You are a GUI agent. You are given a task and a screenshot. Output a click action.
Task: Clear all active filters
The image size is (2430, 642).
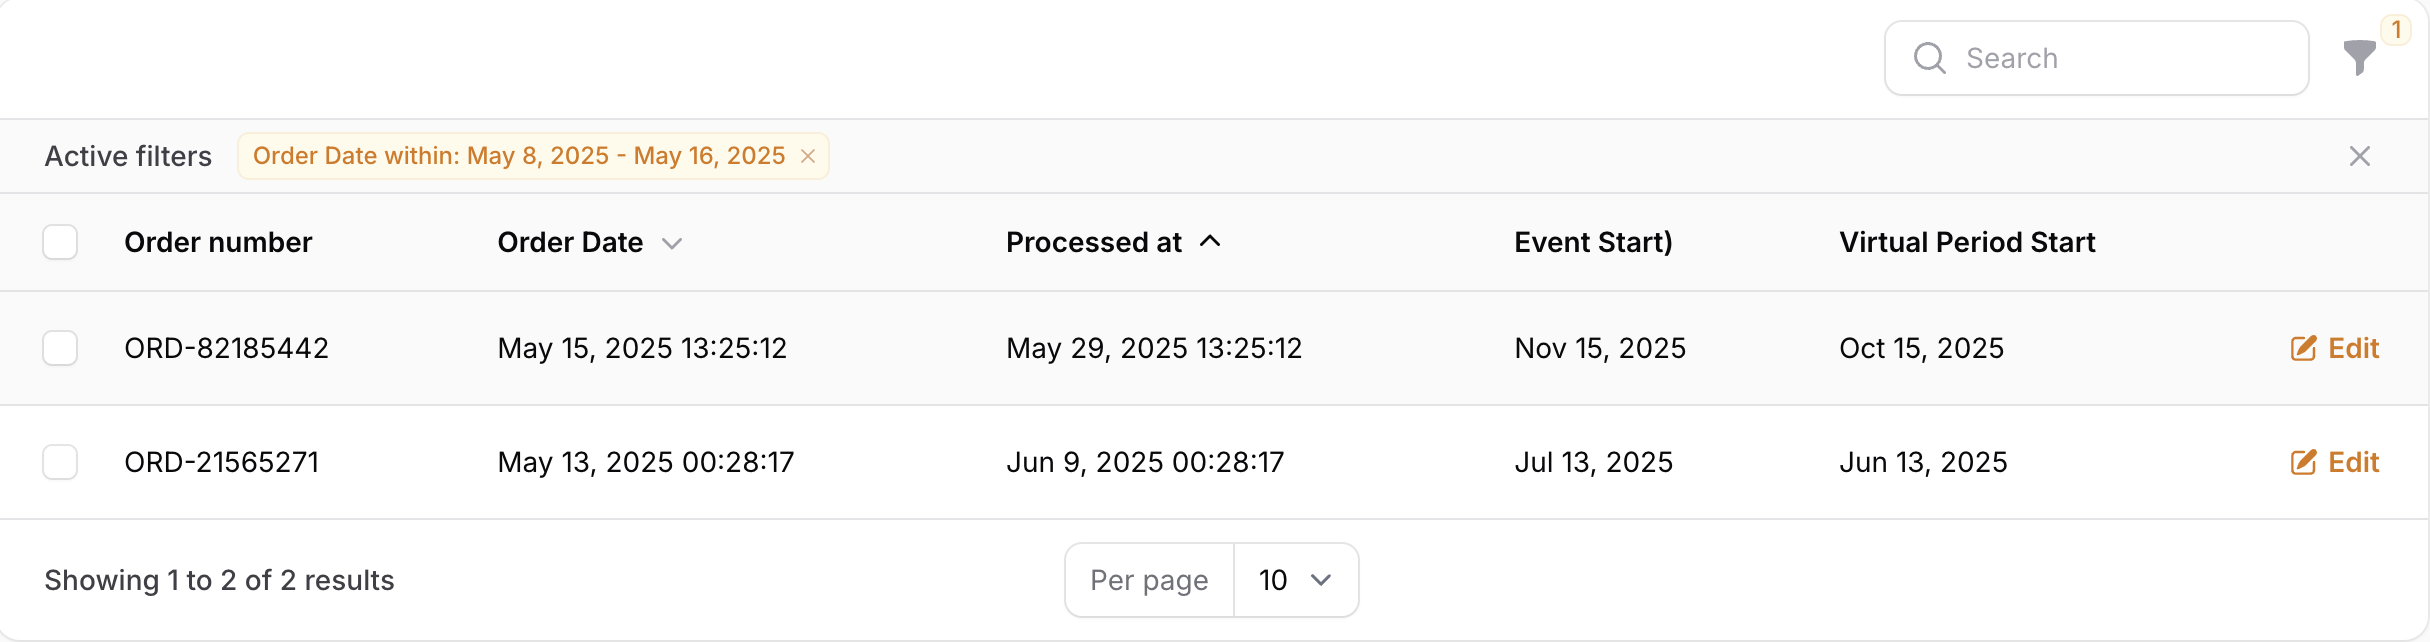[x=2359, y=156]
